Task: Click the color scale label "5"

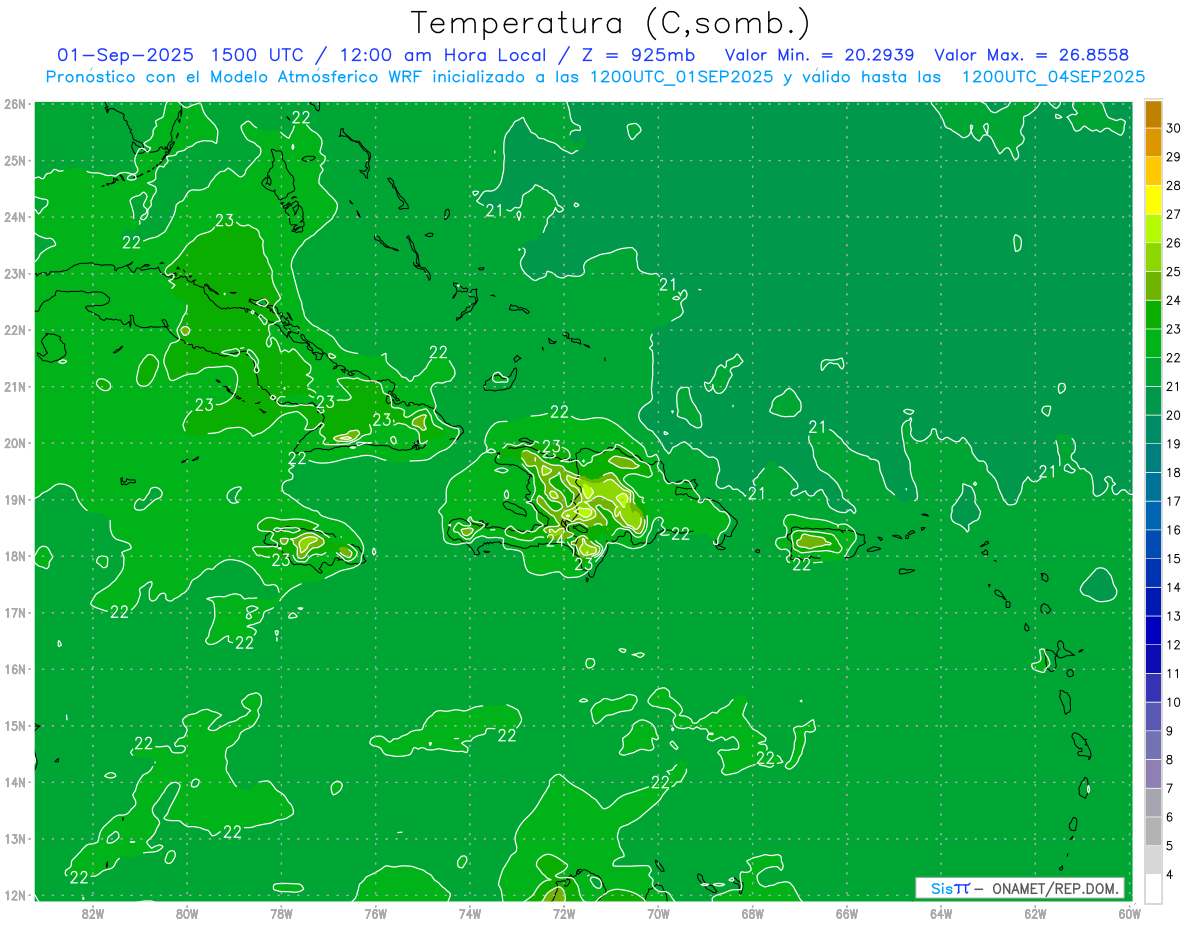Action: [1170, 846]
